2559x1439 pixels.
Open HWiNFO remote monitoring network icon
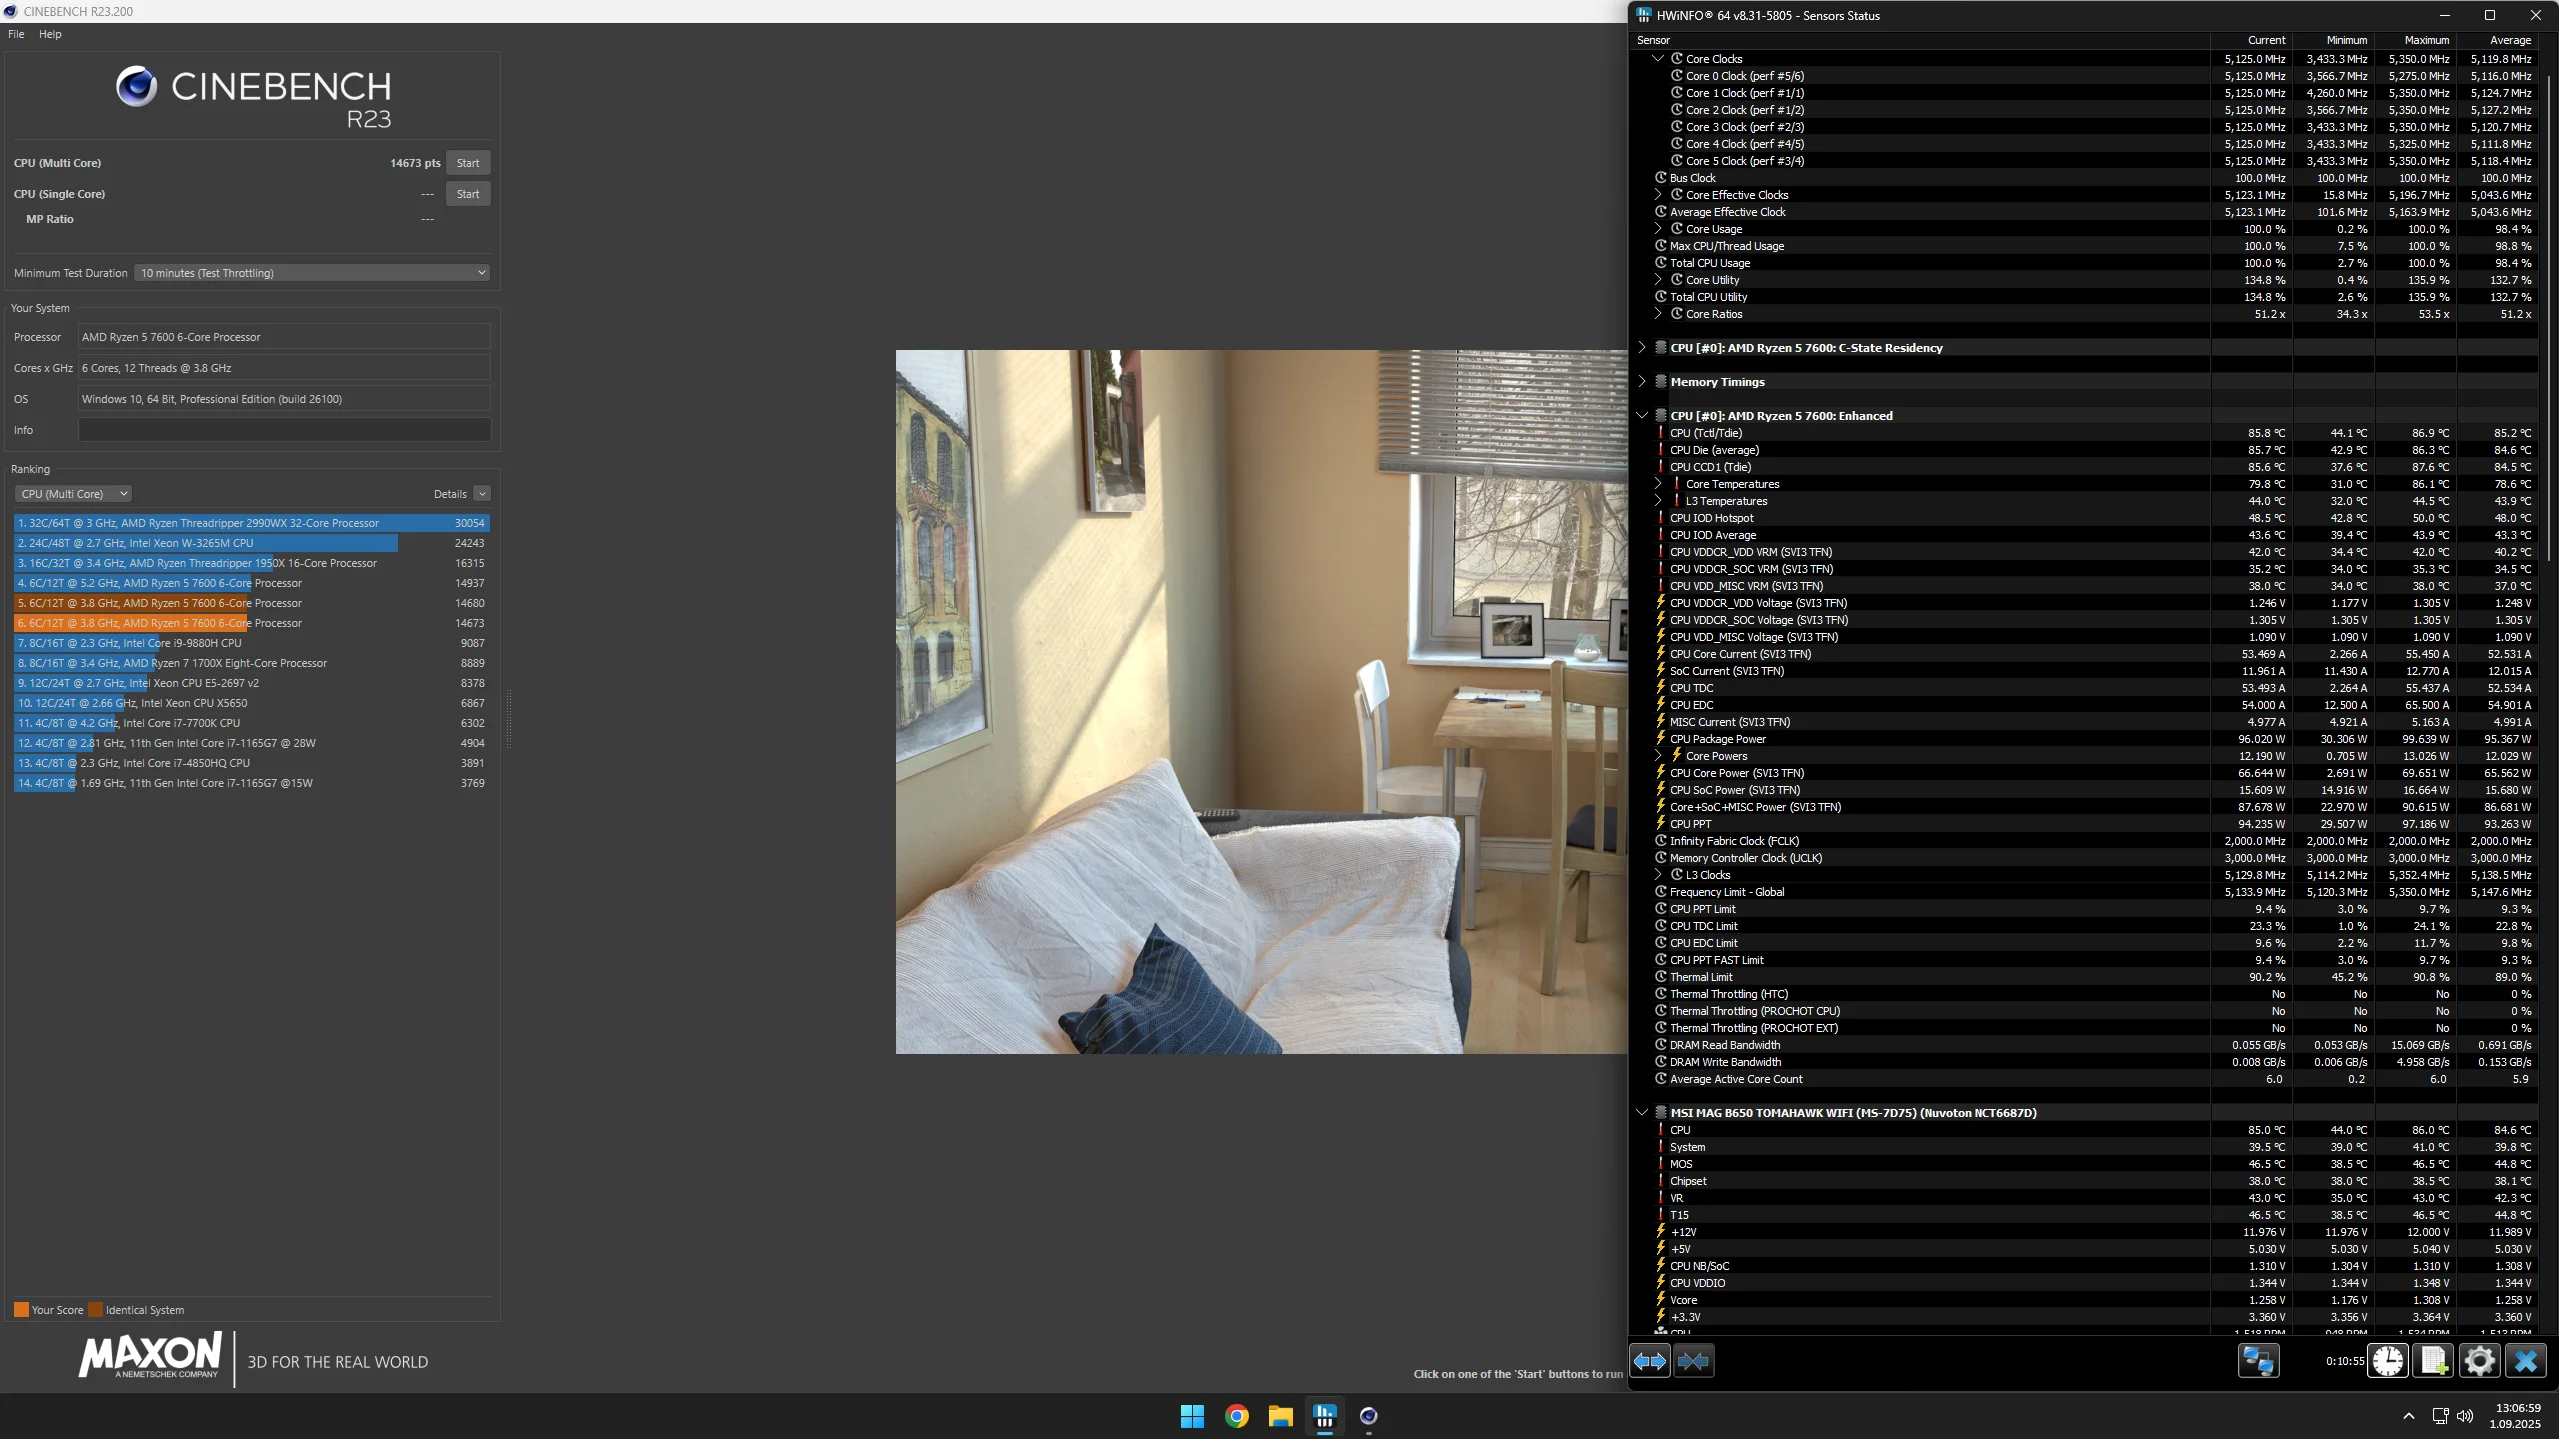point(2258,1361)
